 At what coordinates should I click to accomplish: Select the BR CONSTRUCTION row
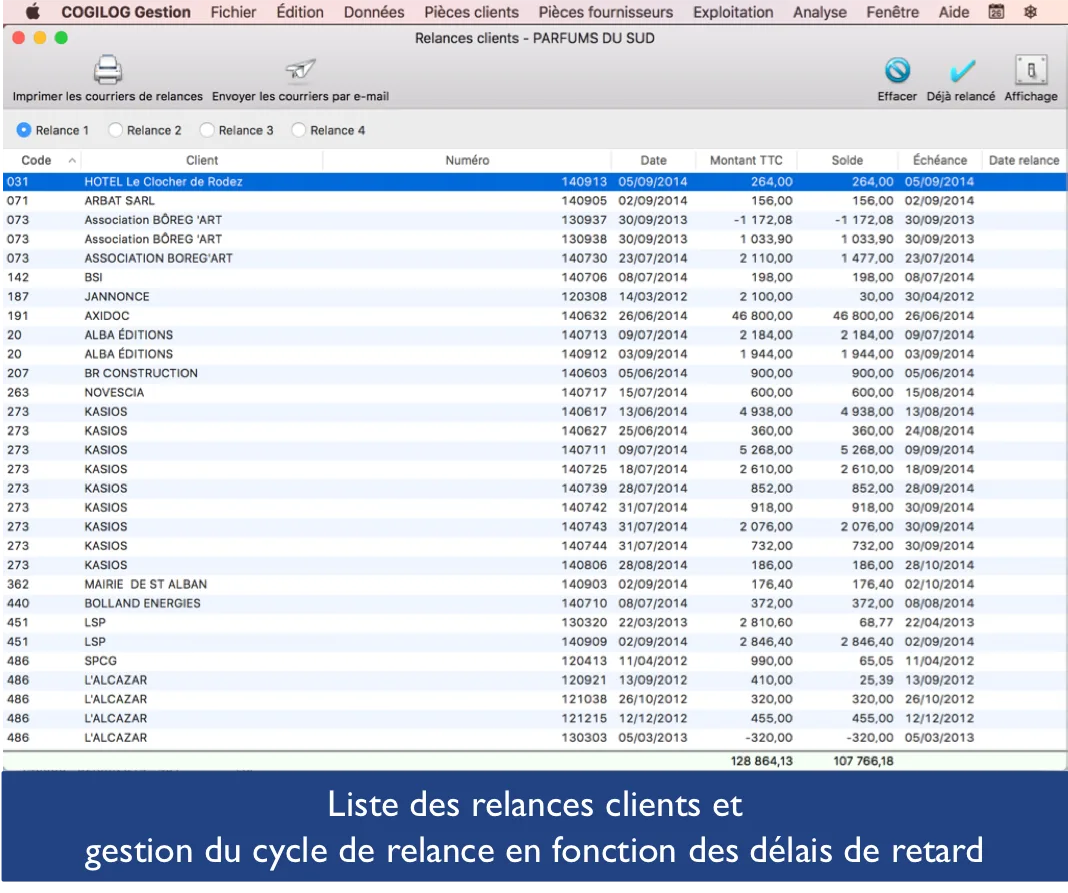tap(534, 373)
